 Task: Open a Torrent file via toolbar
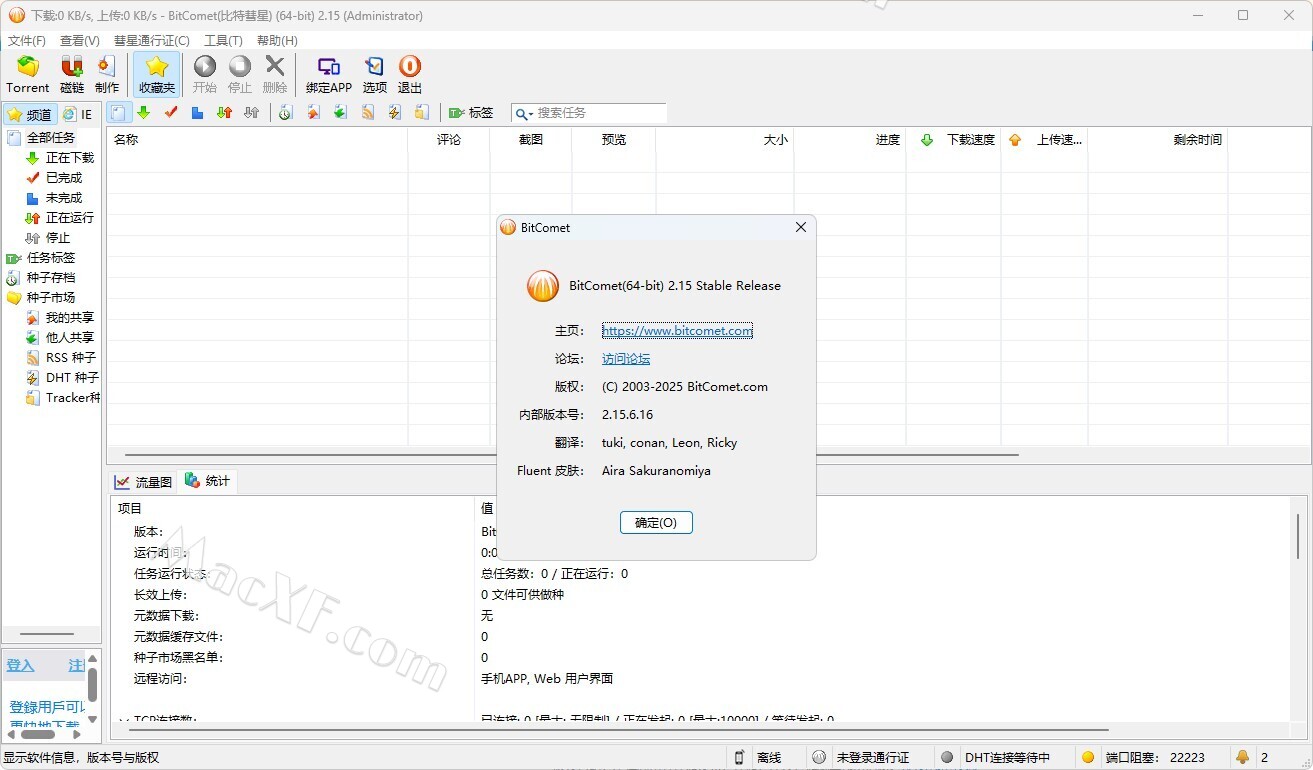28,75
